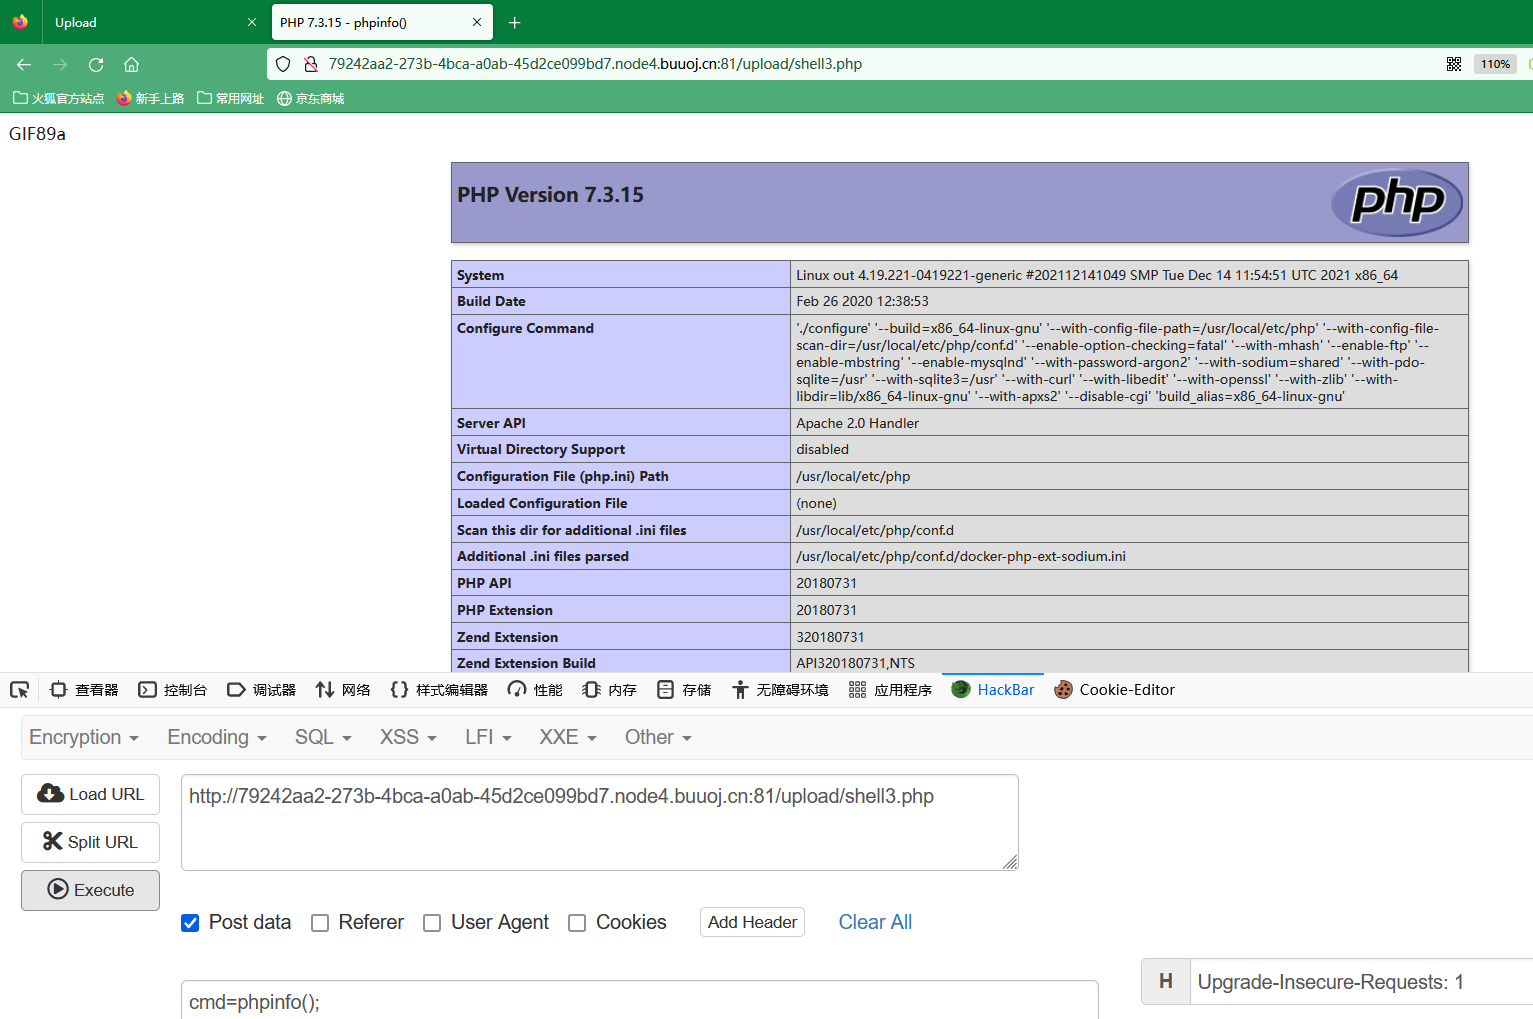Uncheck the Post data checkbox

tap(190, 923)
